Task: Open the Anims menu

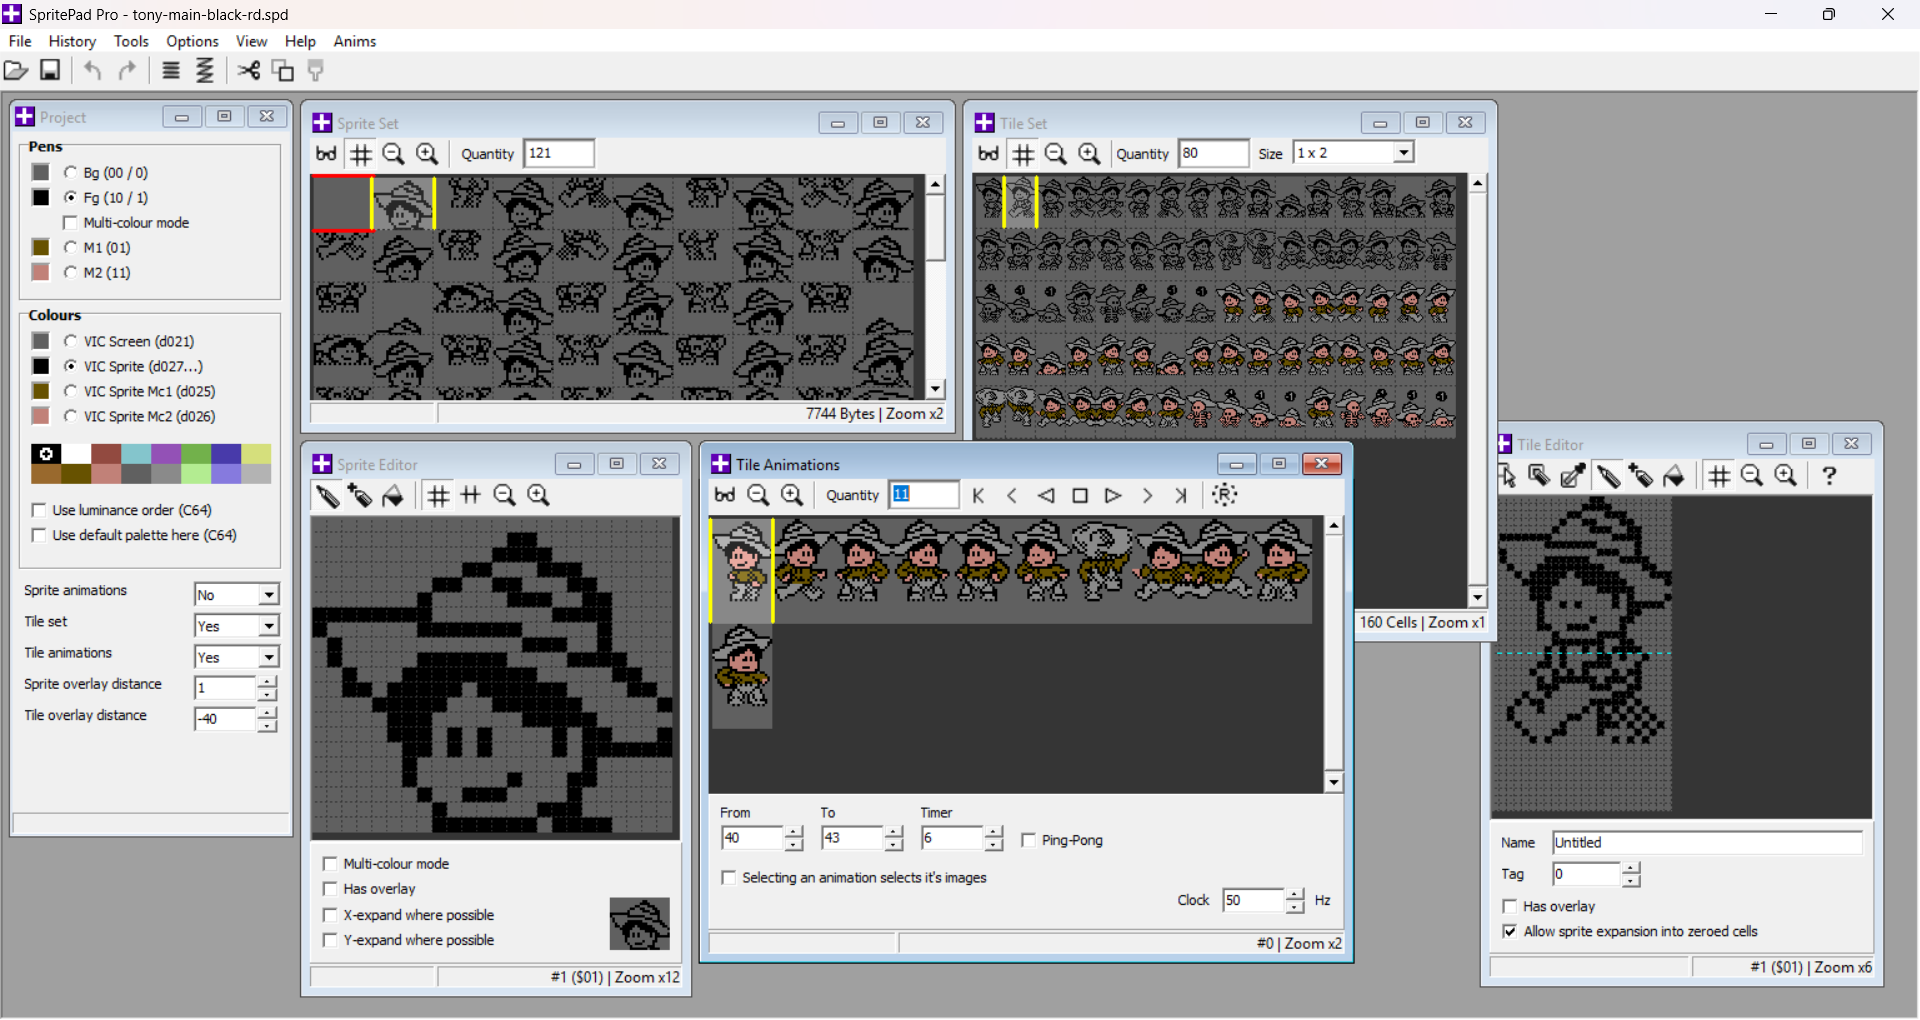Action: tap(355, 41)
